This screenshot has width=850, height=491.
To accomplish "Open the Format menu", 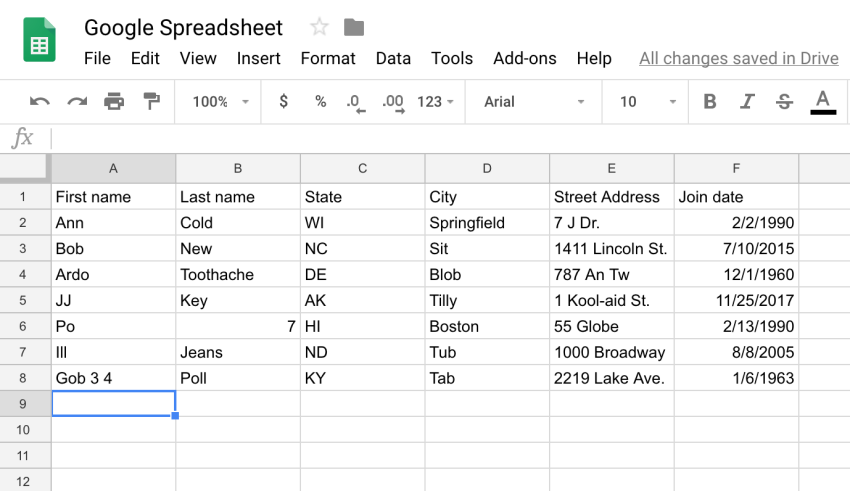I will click(328, 58).
